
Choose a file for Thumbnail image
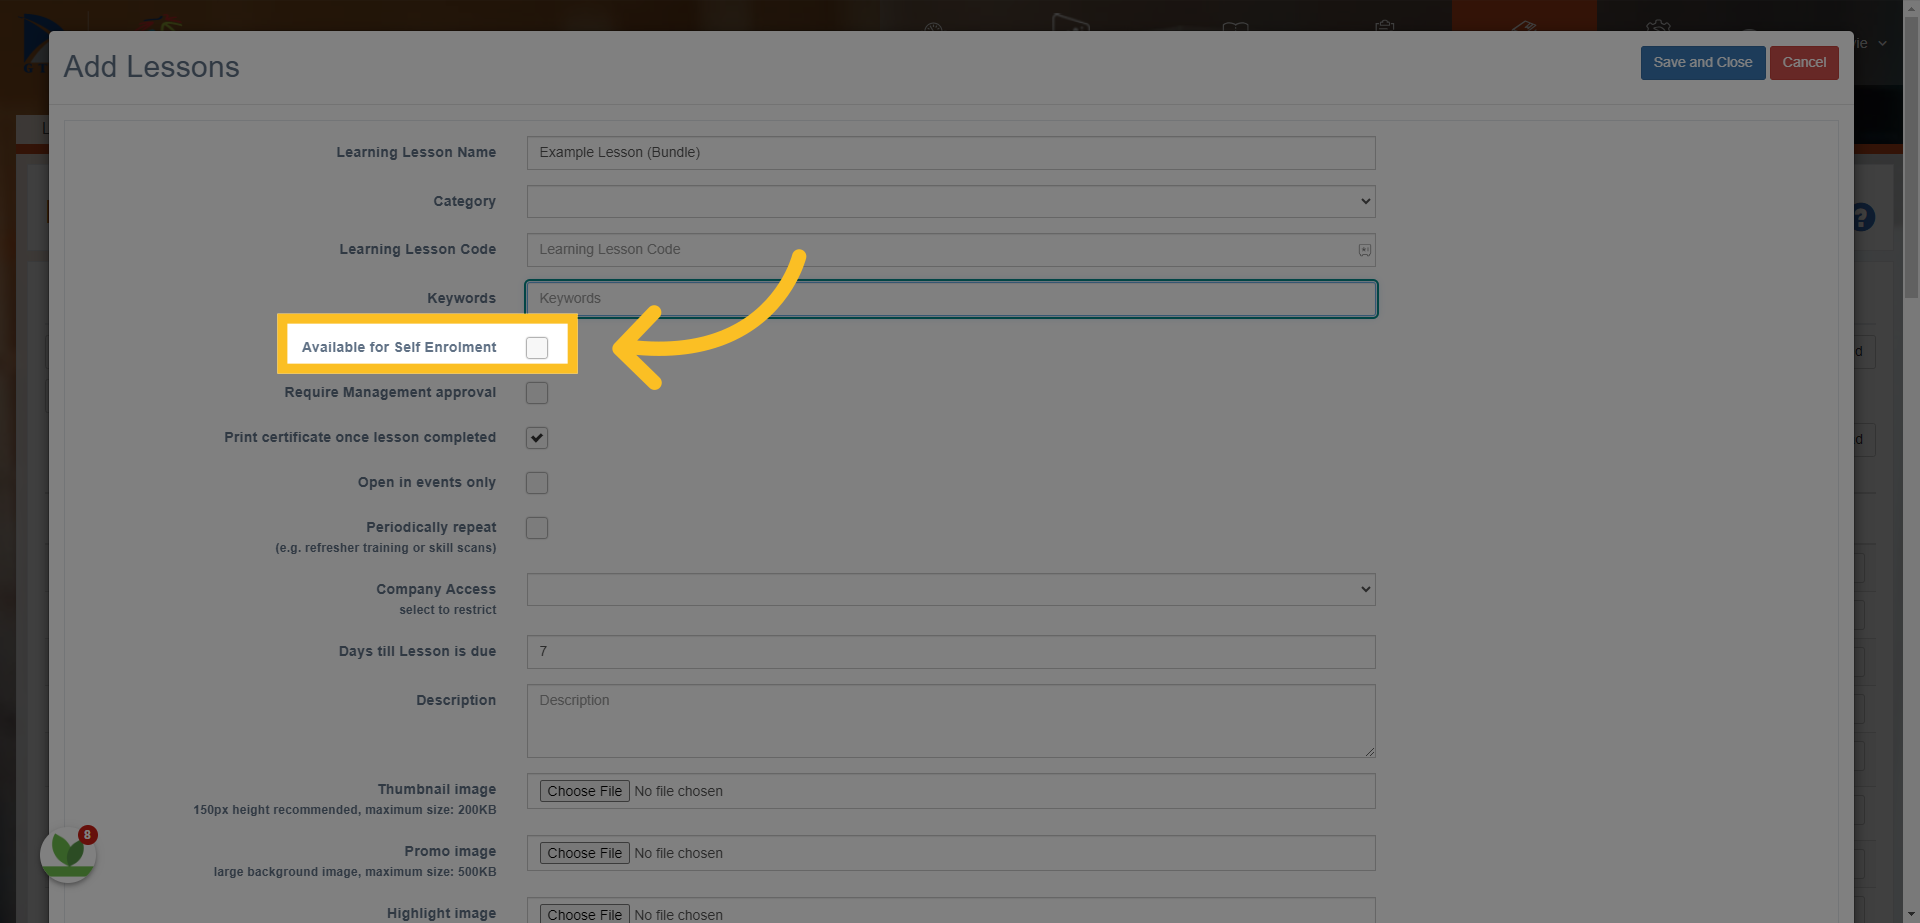click(x=585, y=791)
